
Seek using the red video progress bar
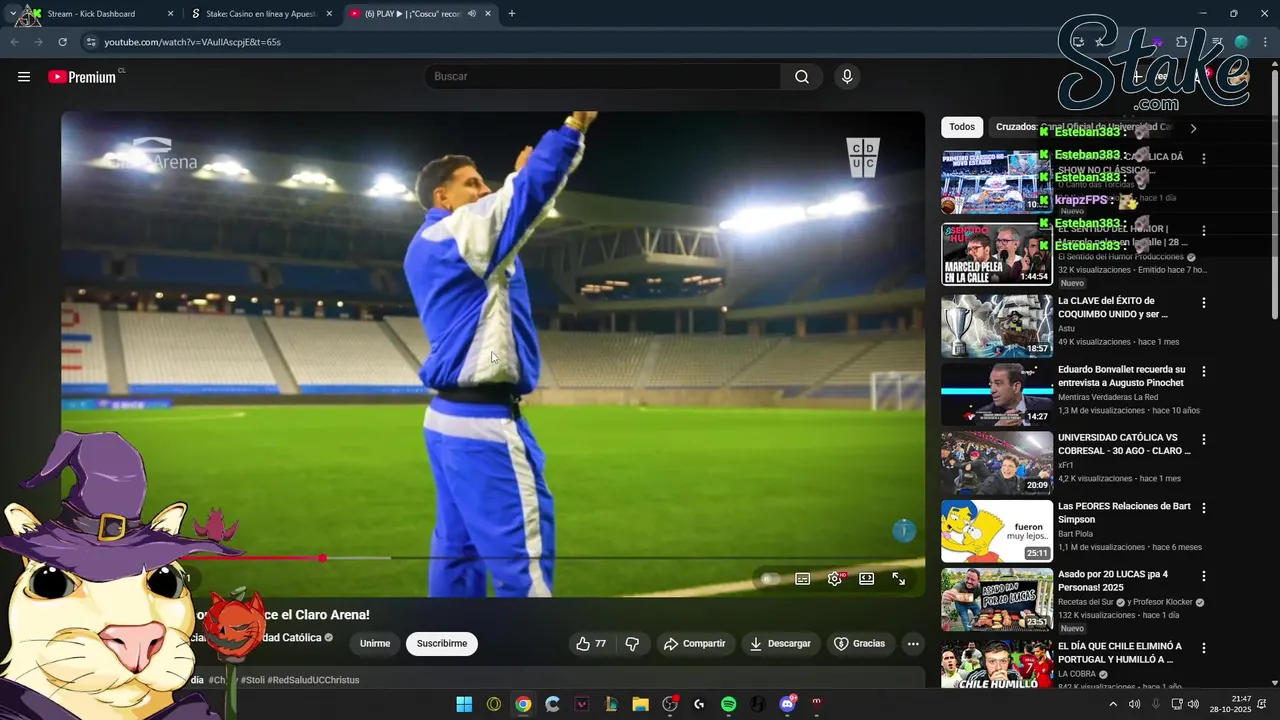(492, 558)
